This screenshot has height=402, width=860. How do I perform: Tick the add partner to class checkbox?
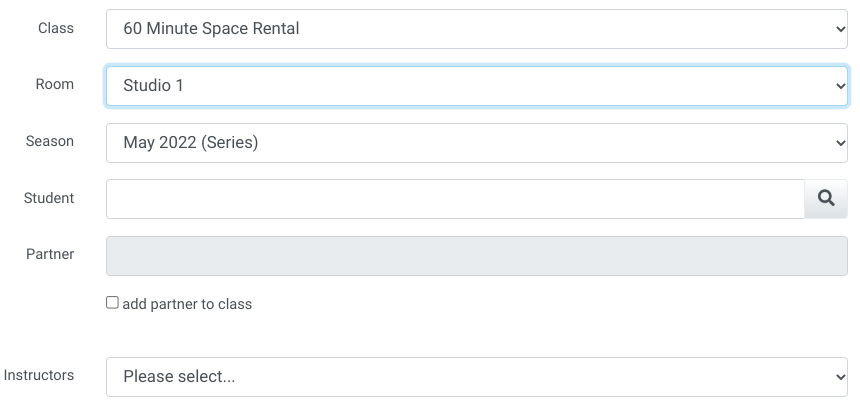[x=113, y=303]
